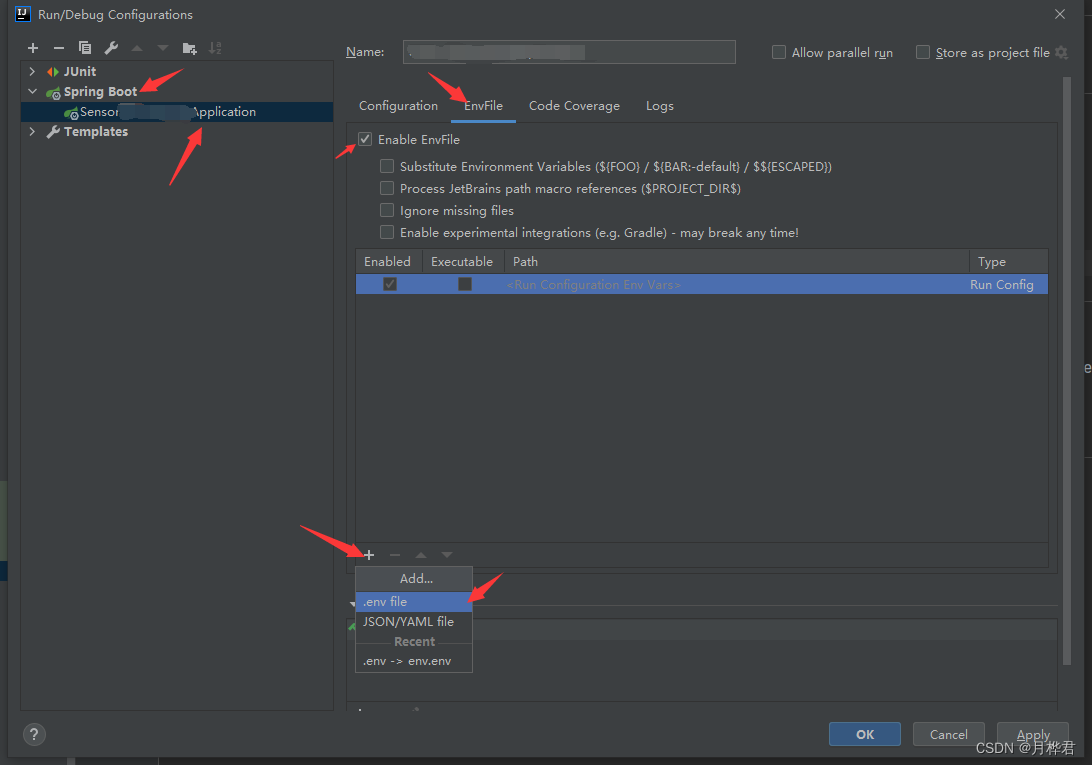This screenshot has width=1092, height=765.
Task: Select recent .env -> env.env entry
Action: click(x=414, y=660)
